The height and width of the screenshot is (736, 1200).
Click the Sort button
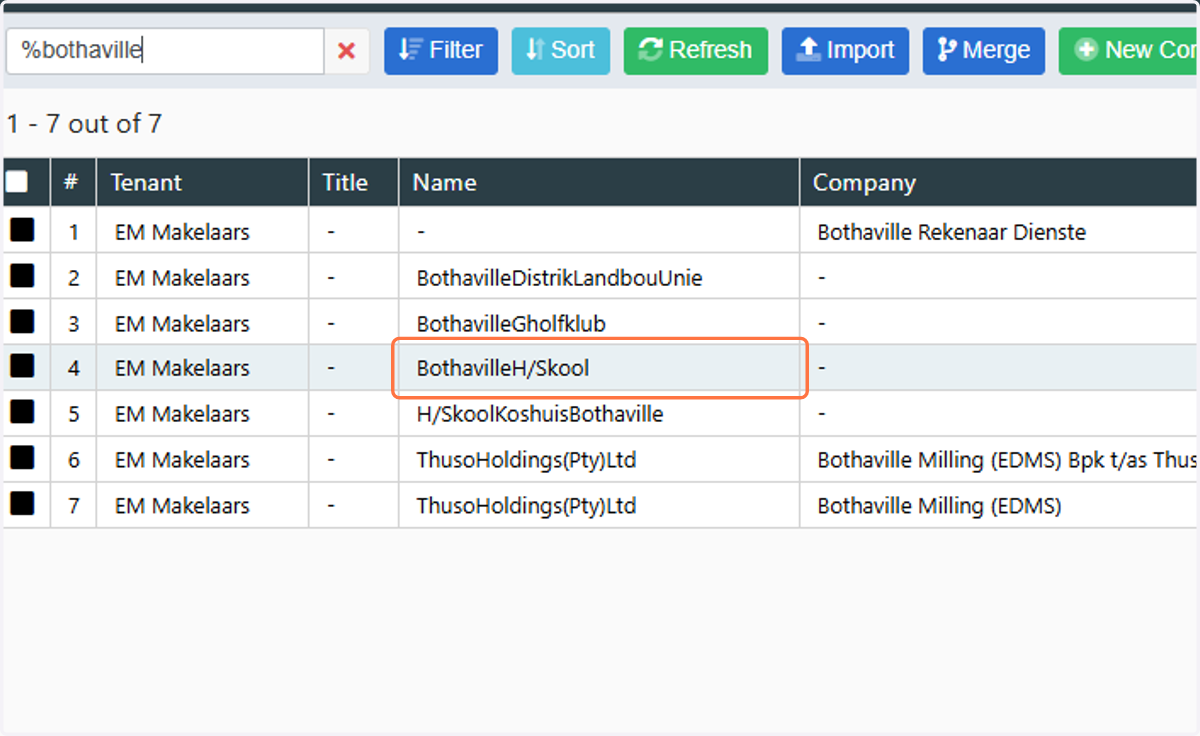[561, 50]
